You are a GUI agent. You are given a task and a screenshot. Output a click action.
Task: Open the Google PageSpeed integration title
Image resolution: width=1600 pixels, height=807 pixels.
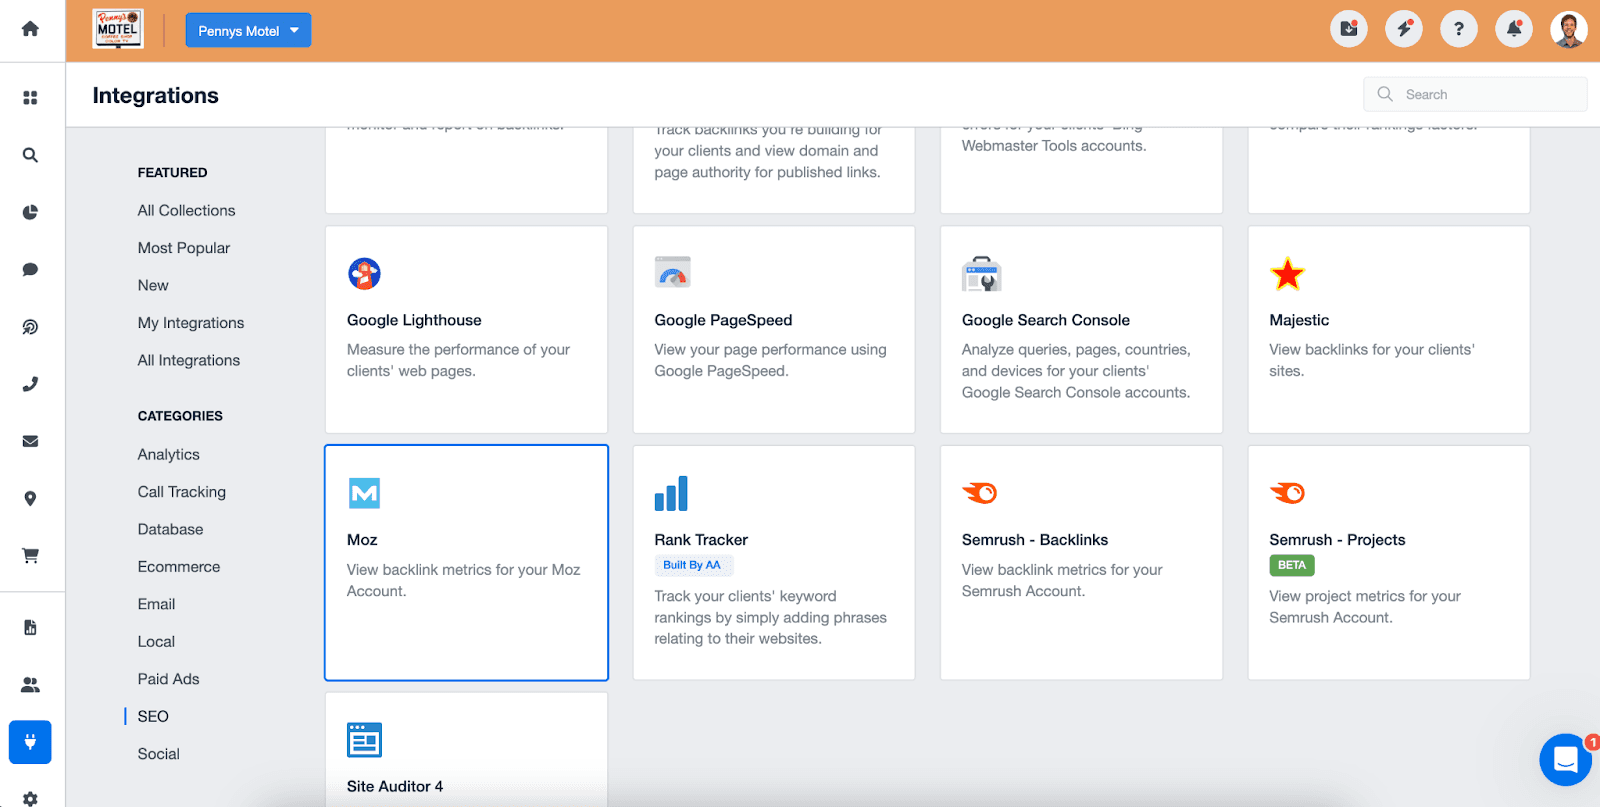[x=723, y=320]
